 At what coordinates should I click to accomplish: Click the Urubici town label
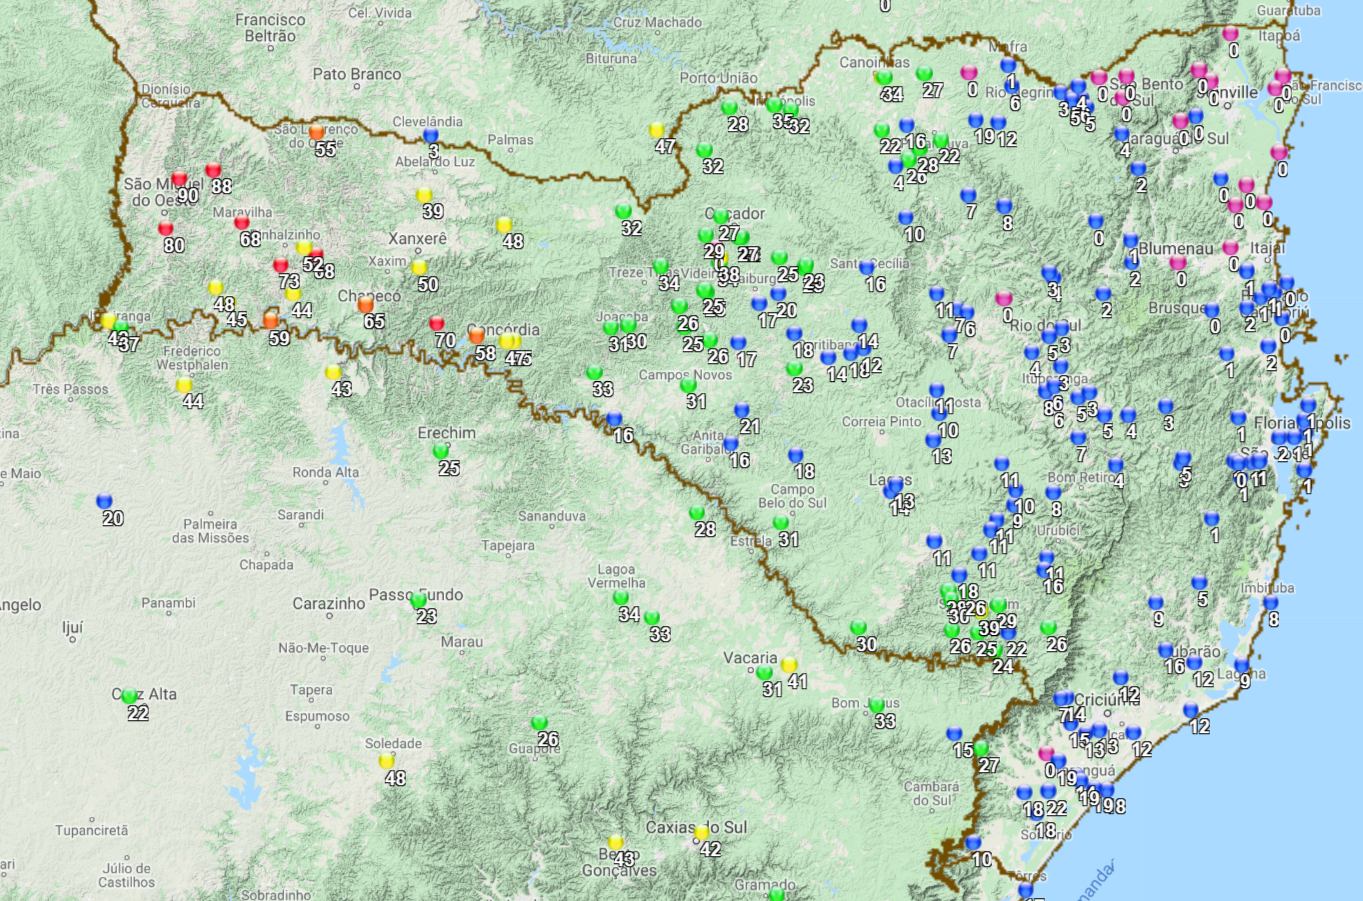click(x=1058, y=531)
